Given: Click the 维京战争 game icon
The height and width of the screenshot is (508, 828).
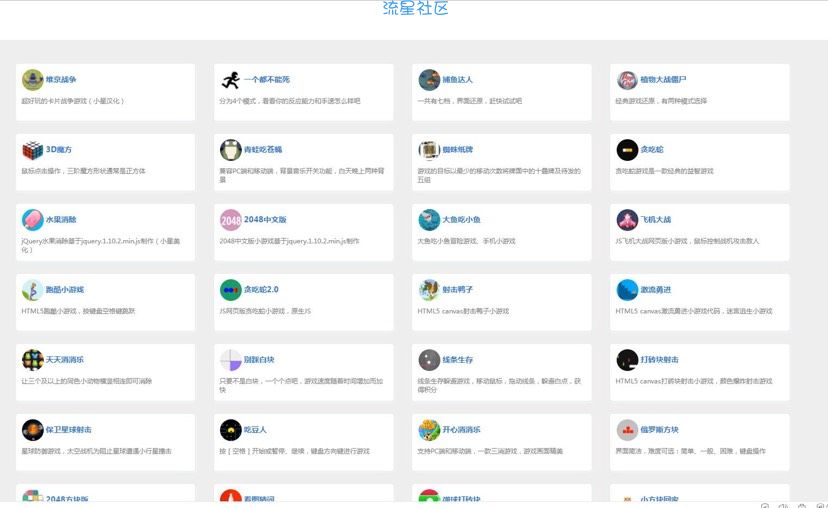Looking at the screenshot, I should click(x=32, y=80).
